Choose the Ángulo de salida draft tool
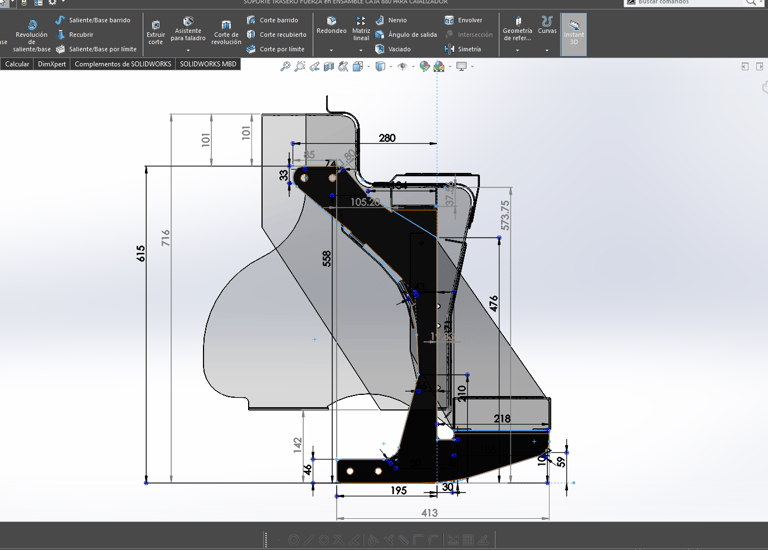 click(406, 35)
